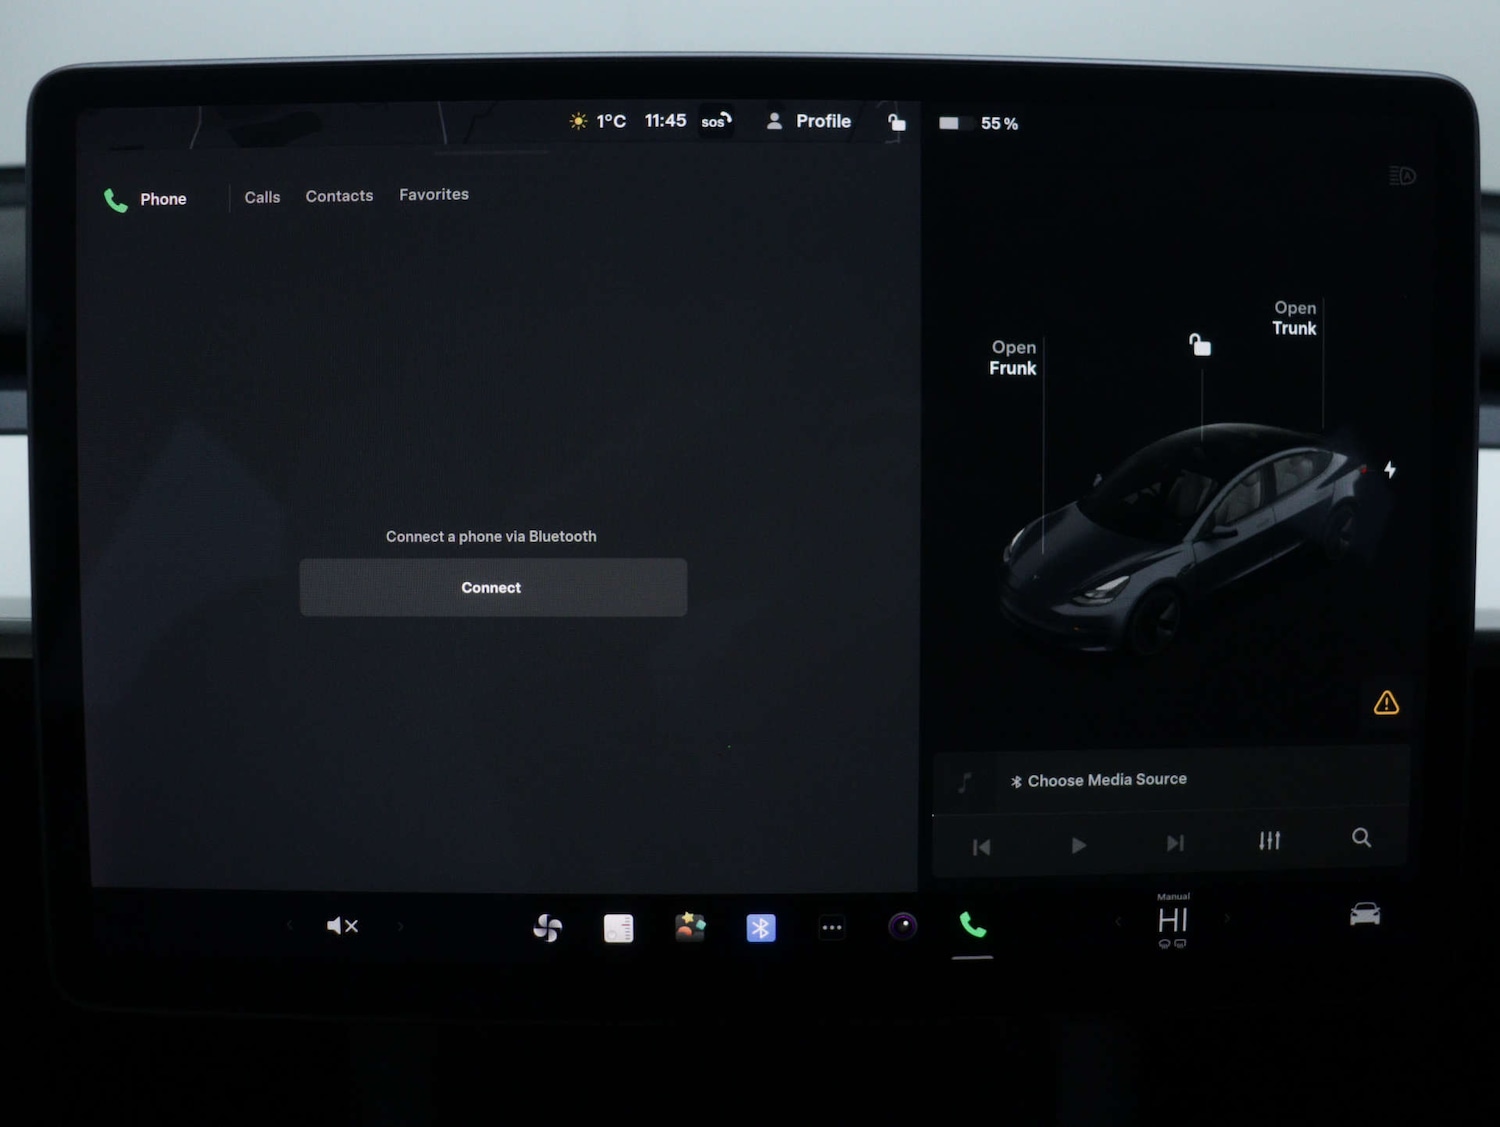Viewport: 1500px width, 1127px height.
Task: Expand the Choose Media Source selector
Action: pyautogui.click(x=1106, y=780)
